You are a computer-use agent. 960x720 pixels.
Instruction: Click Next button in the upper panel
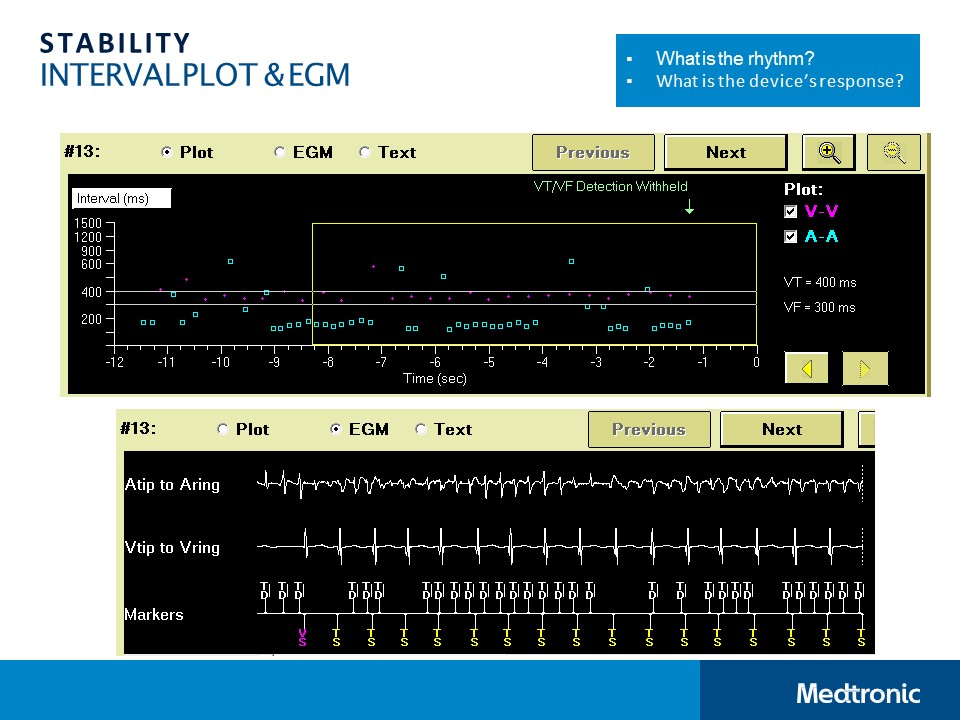pos(726,152)
